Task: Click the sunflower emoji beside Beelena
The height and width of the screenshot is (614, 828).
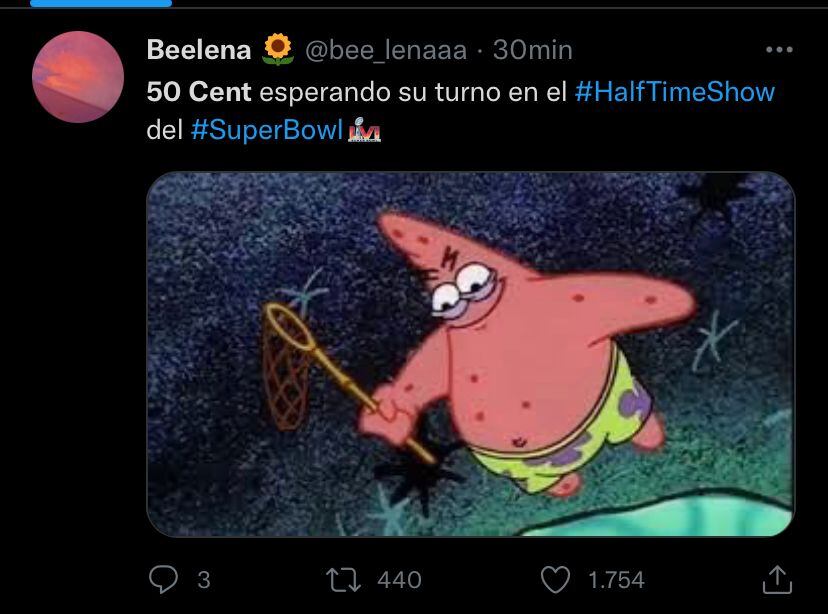Action: click(x=277, y=48)
